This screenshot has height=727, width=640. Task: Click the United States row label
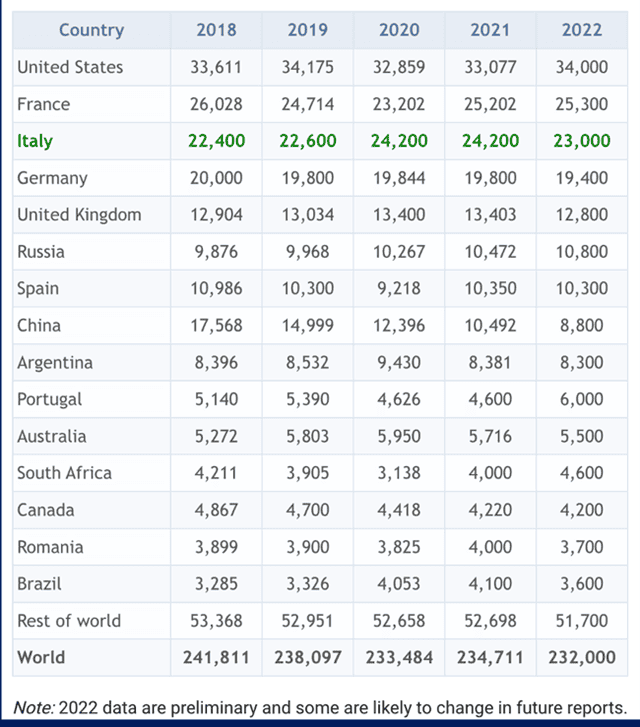coord(70,67)
